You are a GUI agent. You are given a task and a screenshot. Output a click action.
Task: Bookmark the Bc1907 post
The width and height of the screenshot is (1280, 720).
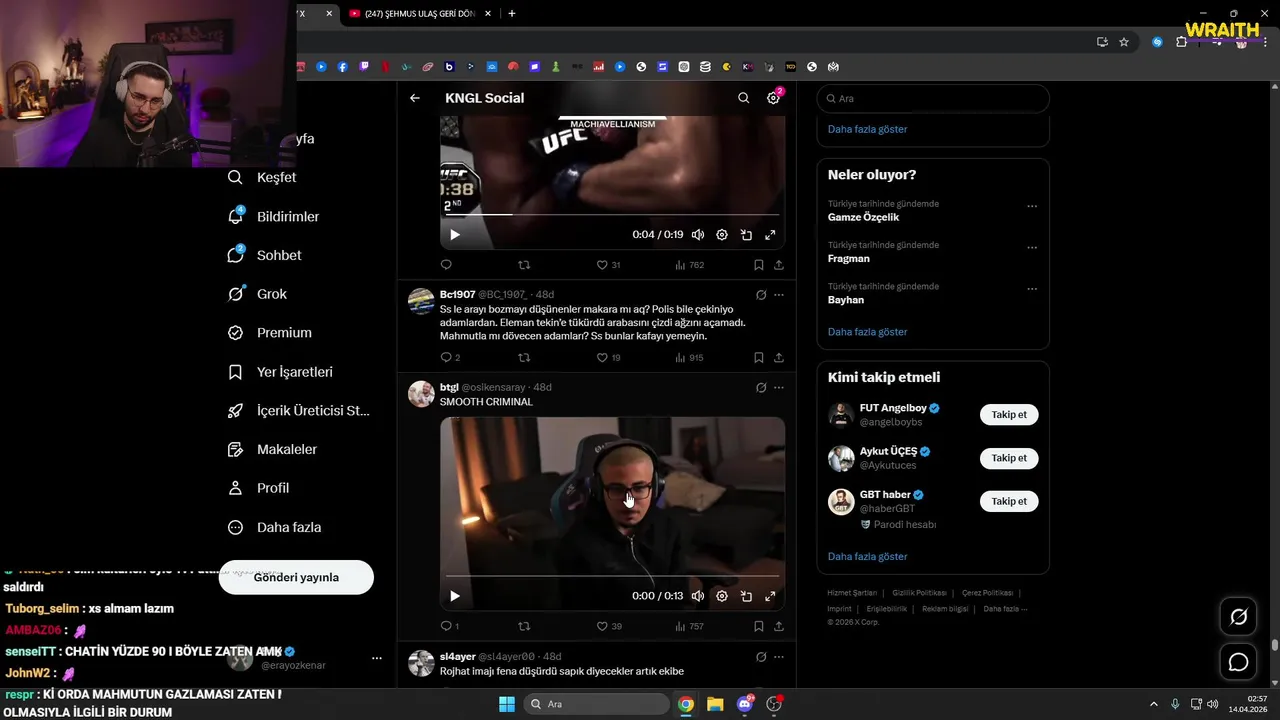coord(758,357)
